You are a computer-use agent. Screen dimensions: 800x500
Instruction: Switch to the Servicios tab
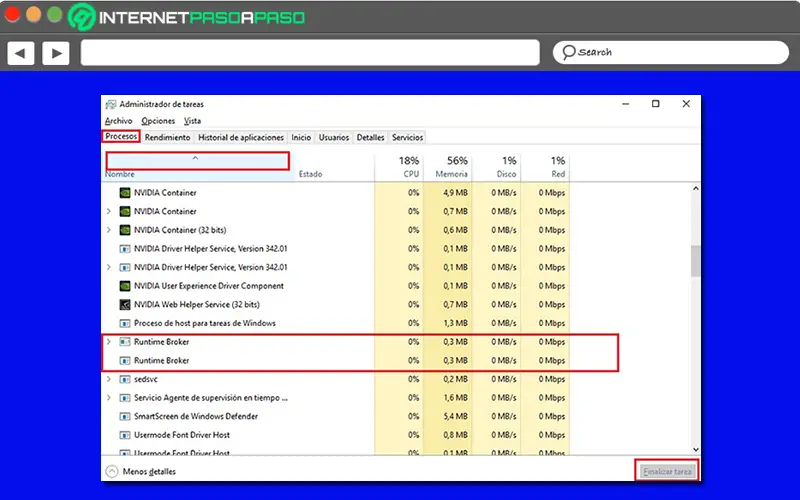[407, 137]
